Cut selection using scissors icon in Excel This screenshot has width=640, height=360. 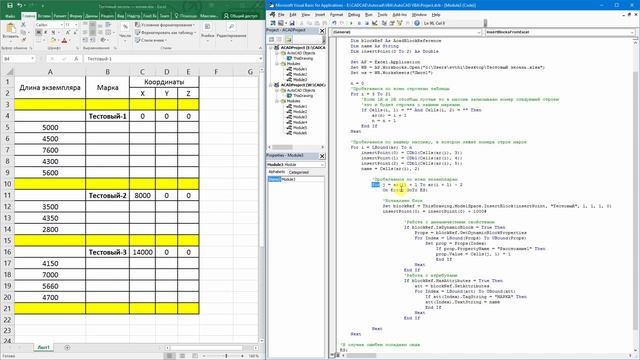[23, 24]
